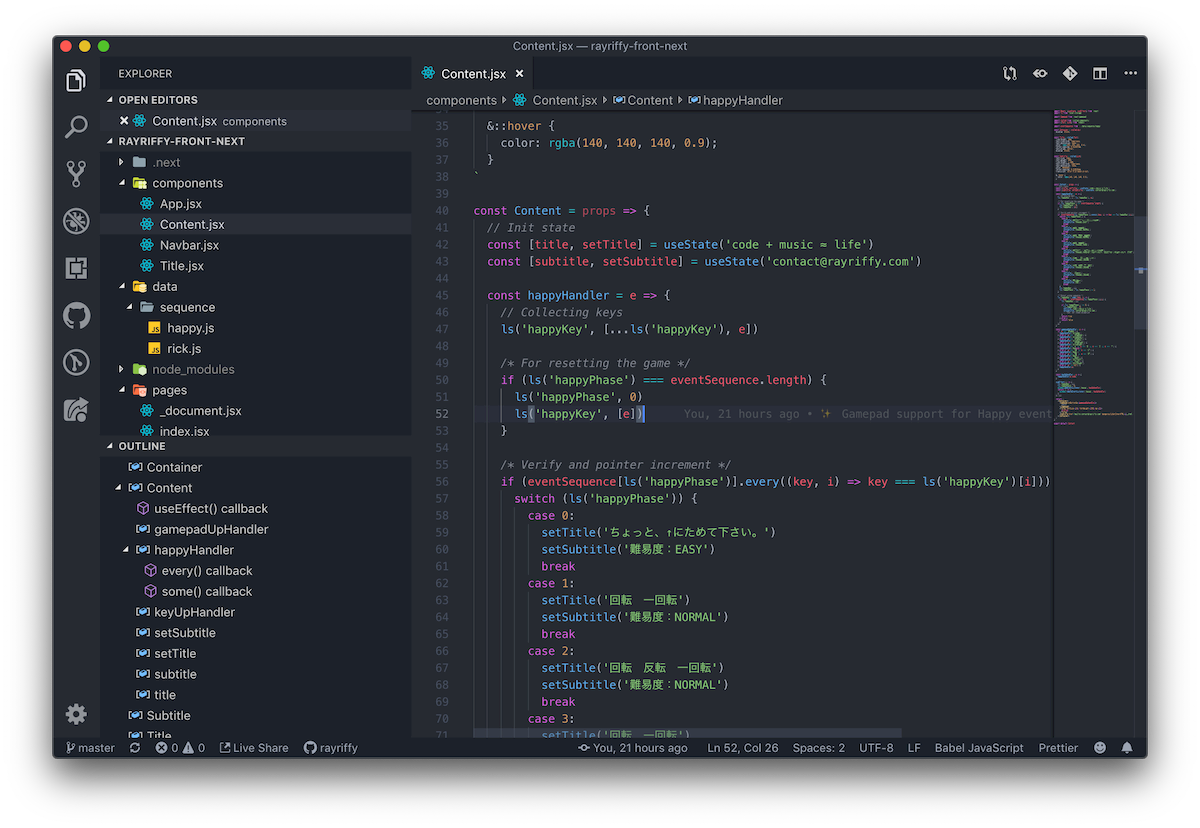Change language mode Babel JavaScript
Screen dimensions: 1200x828
coord(979,748)
